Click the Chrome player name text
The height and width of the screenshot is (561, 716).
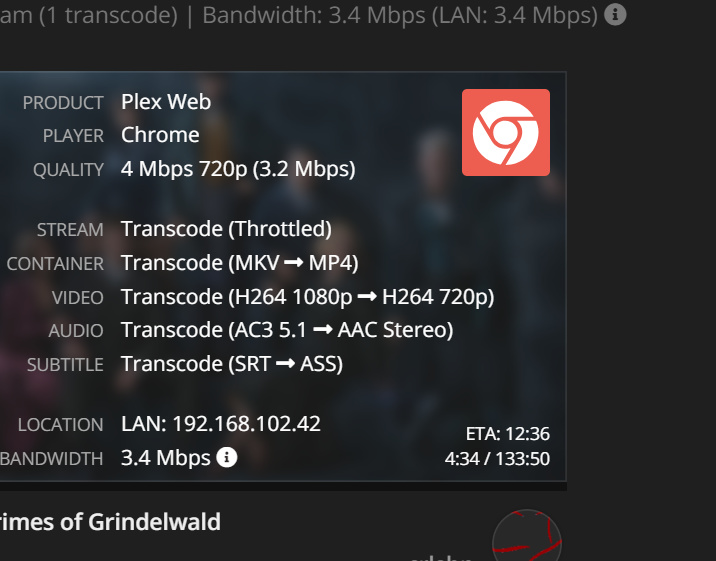pos(160,135)
